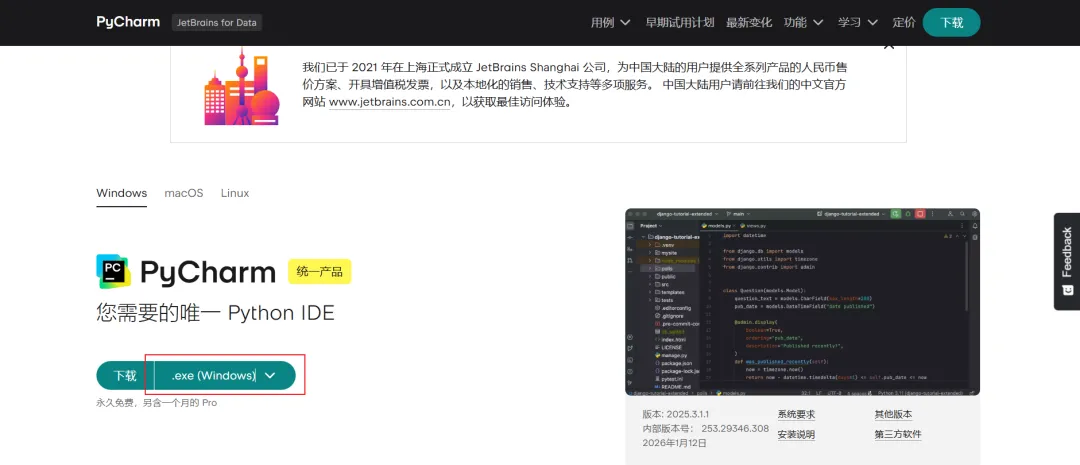This screenshot has width=1080, height=465.
Task: Open the 系统要求 link
Action: tap(796, 415)
